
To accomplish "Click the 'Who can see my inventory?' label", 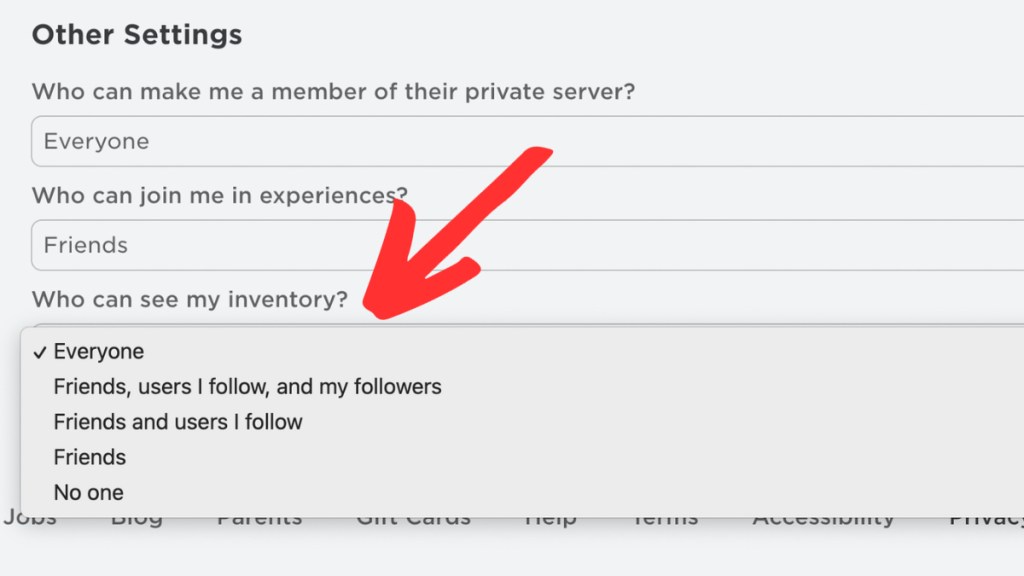I will (x=190, y=299).
